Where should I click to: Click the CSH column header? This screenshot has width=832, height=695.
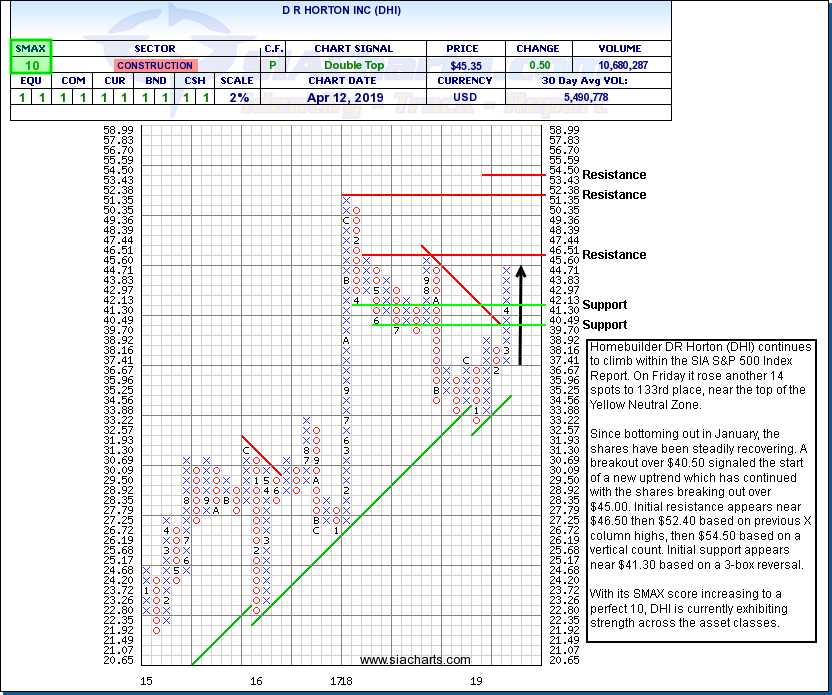(x=195, y=81)
